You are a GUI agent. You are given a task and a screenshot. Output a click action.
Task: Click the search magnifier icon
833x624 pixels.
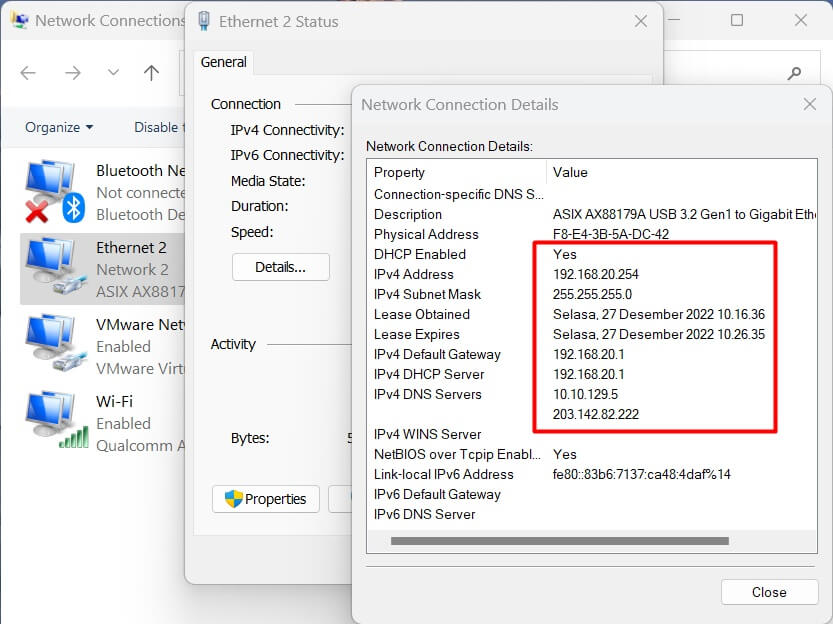(795, 73)
